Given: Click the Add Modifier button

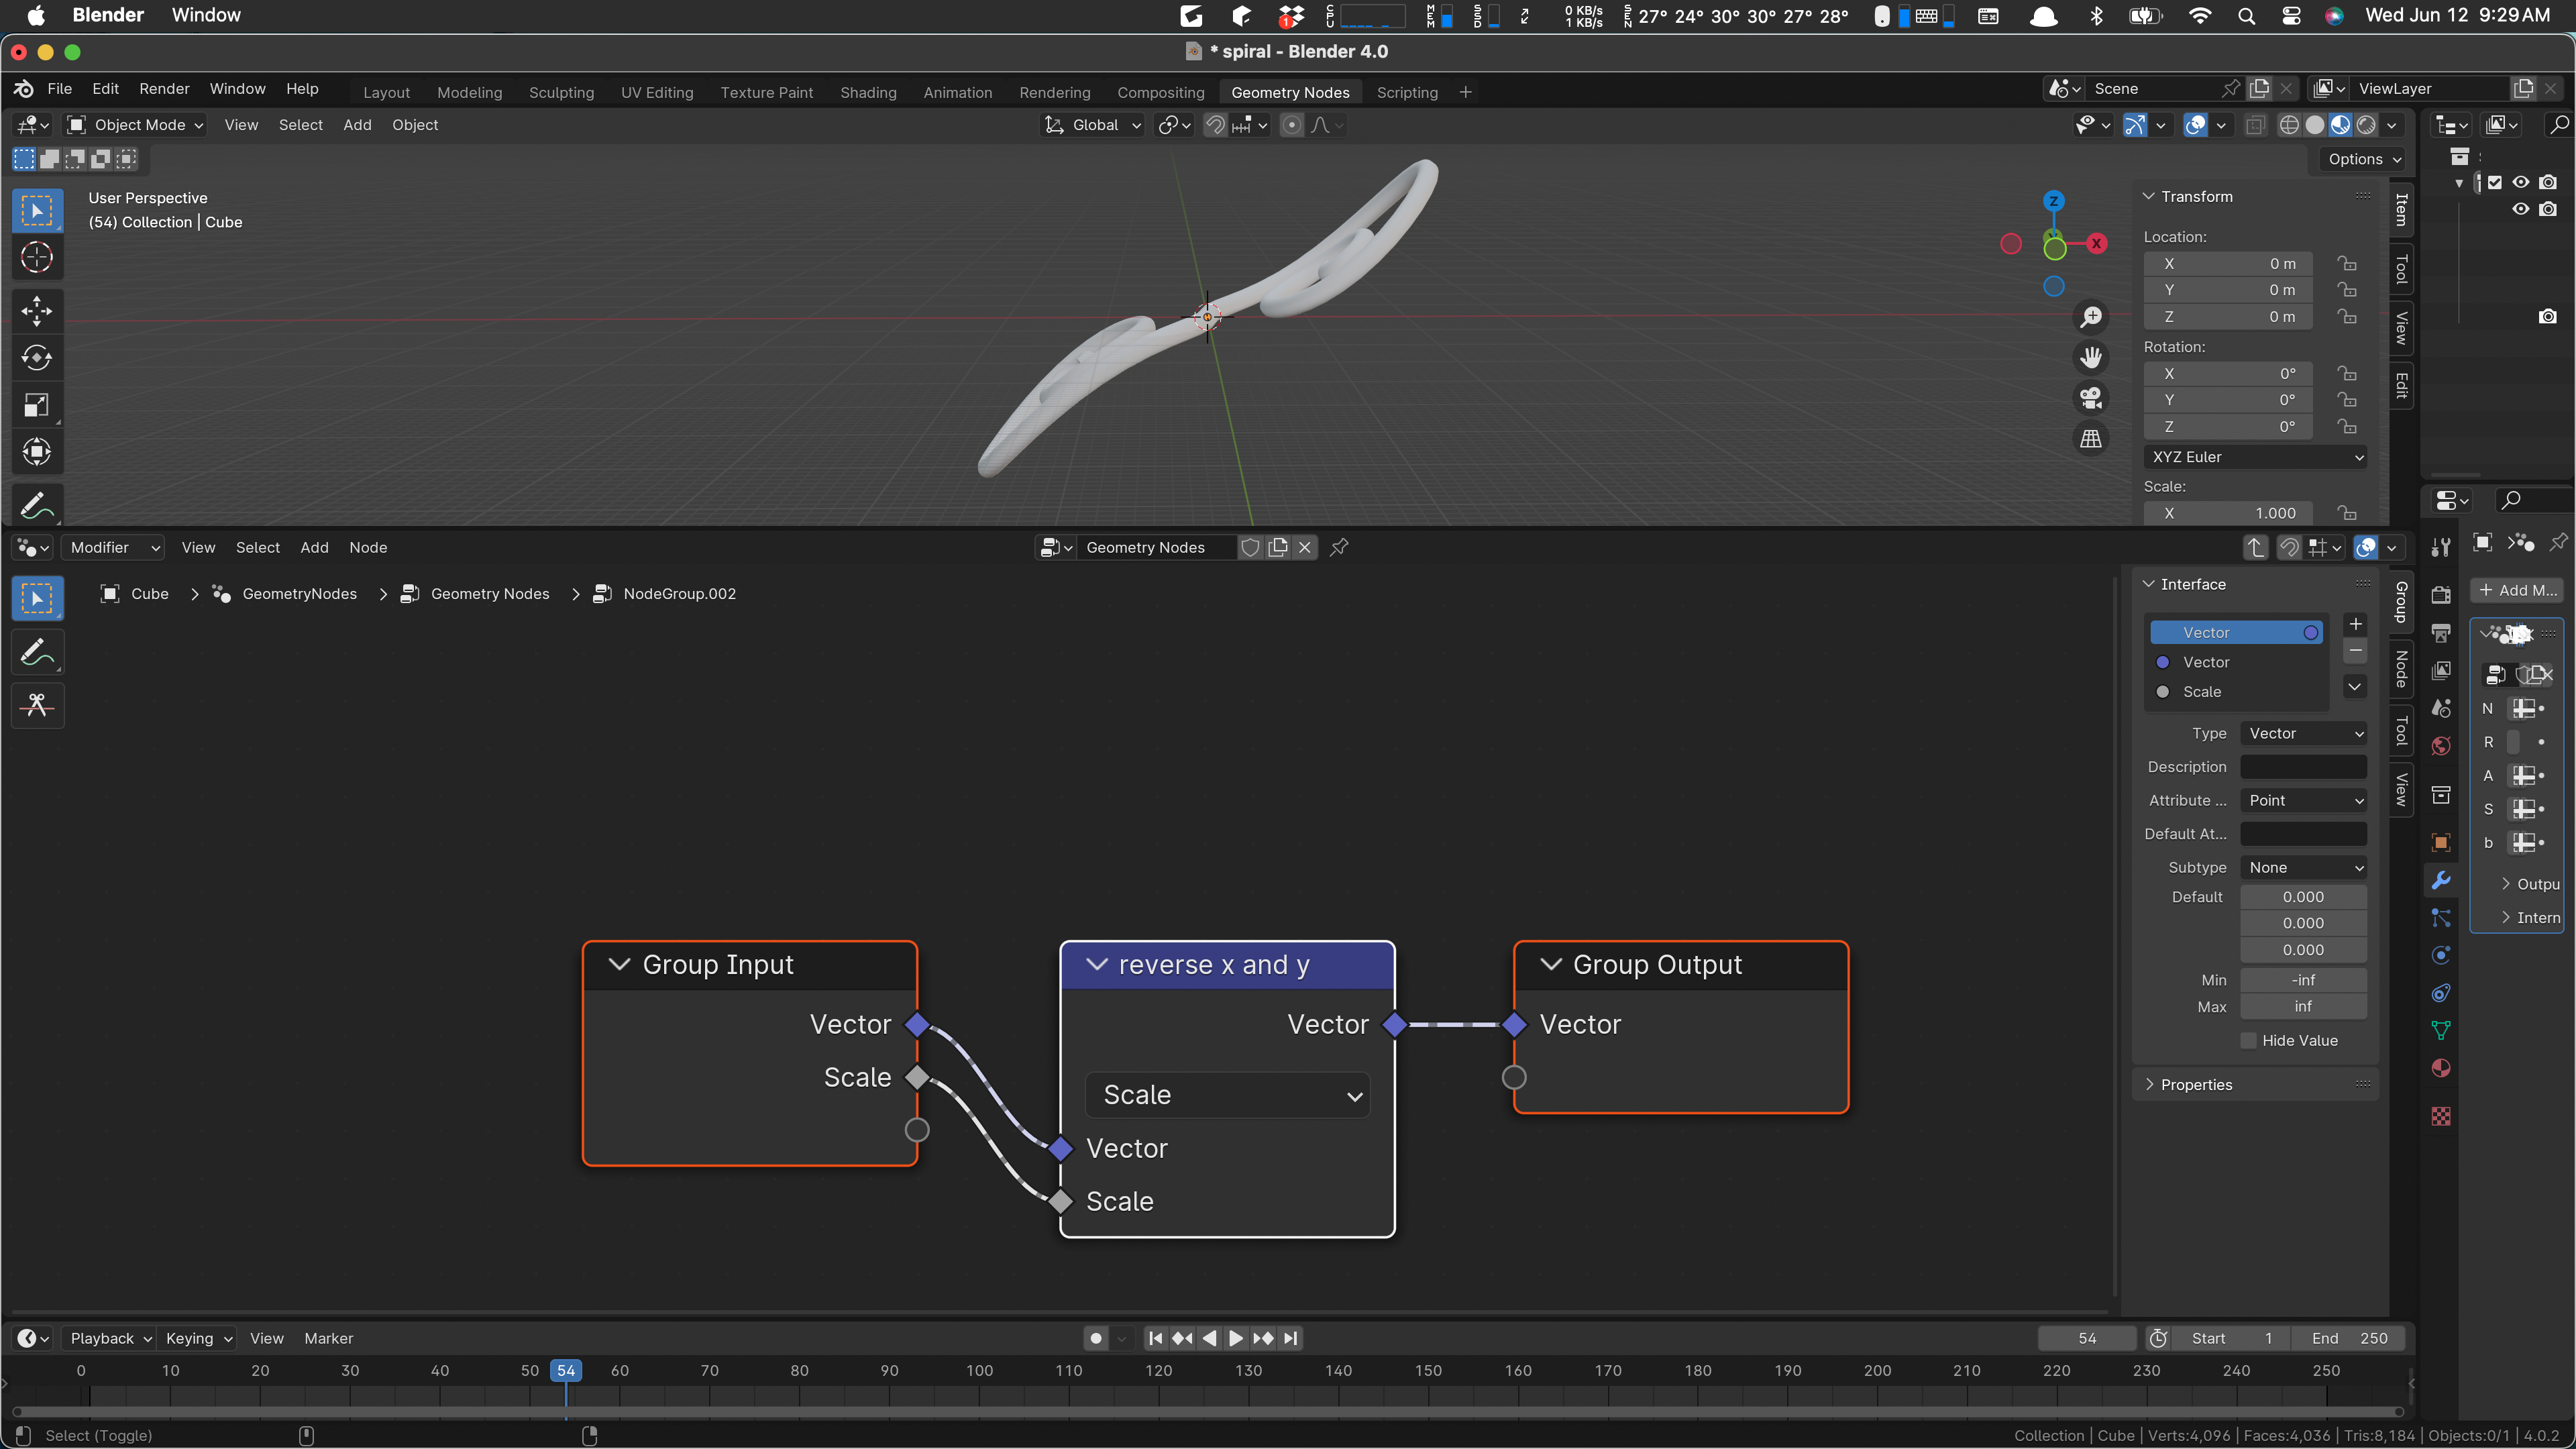Looking at the screenshot, I should 2517,590.
